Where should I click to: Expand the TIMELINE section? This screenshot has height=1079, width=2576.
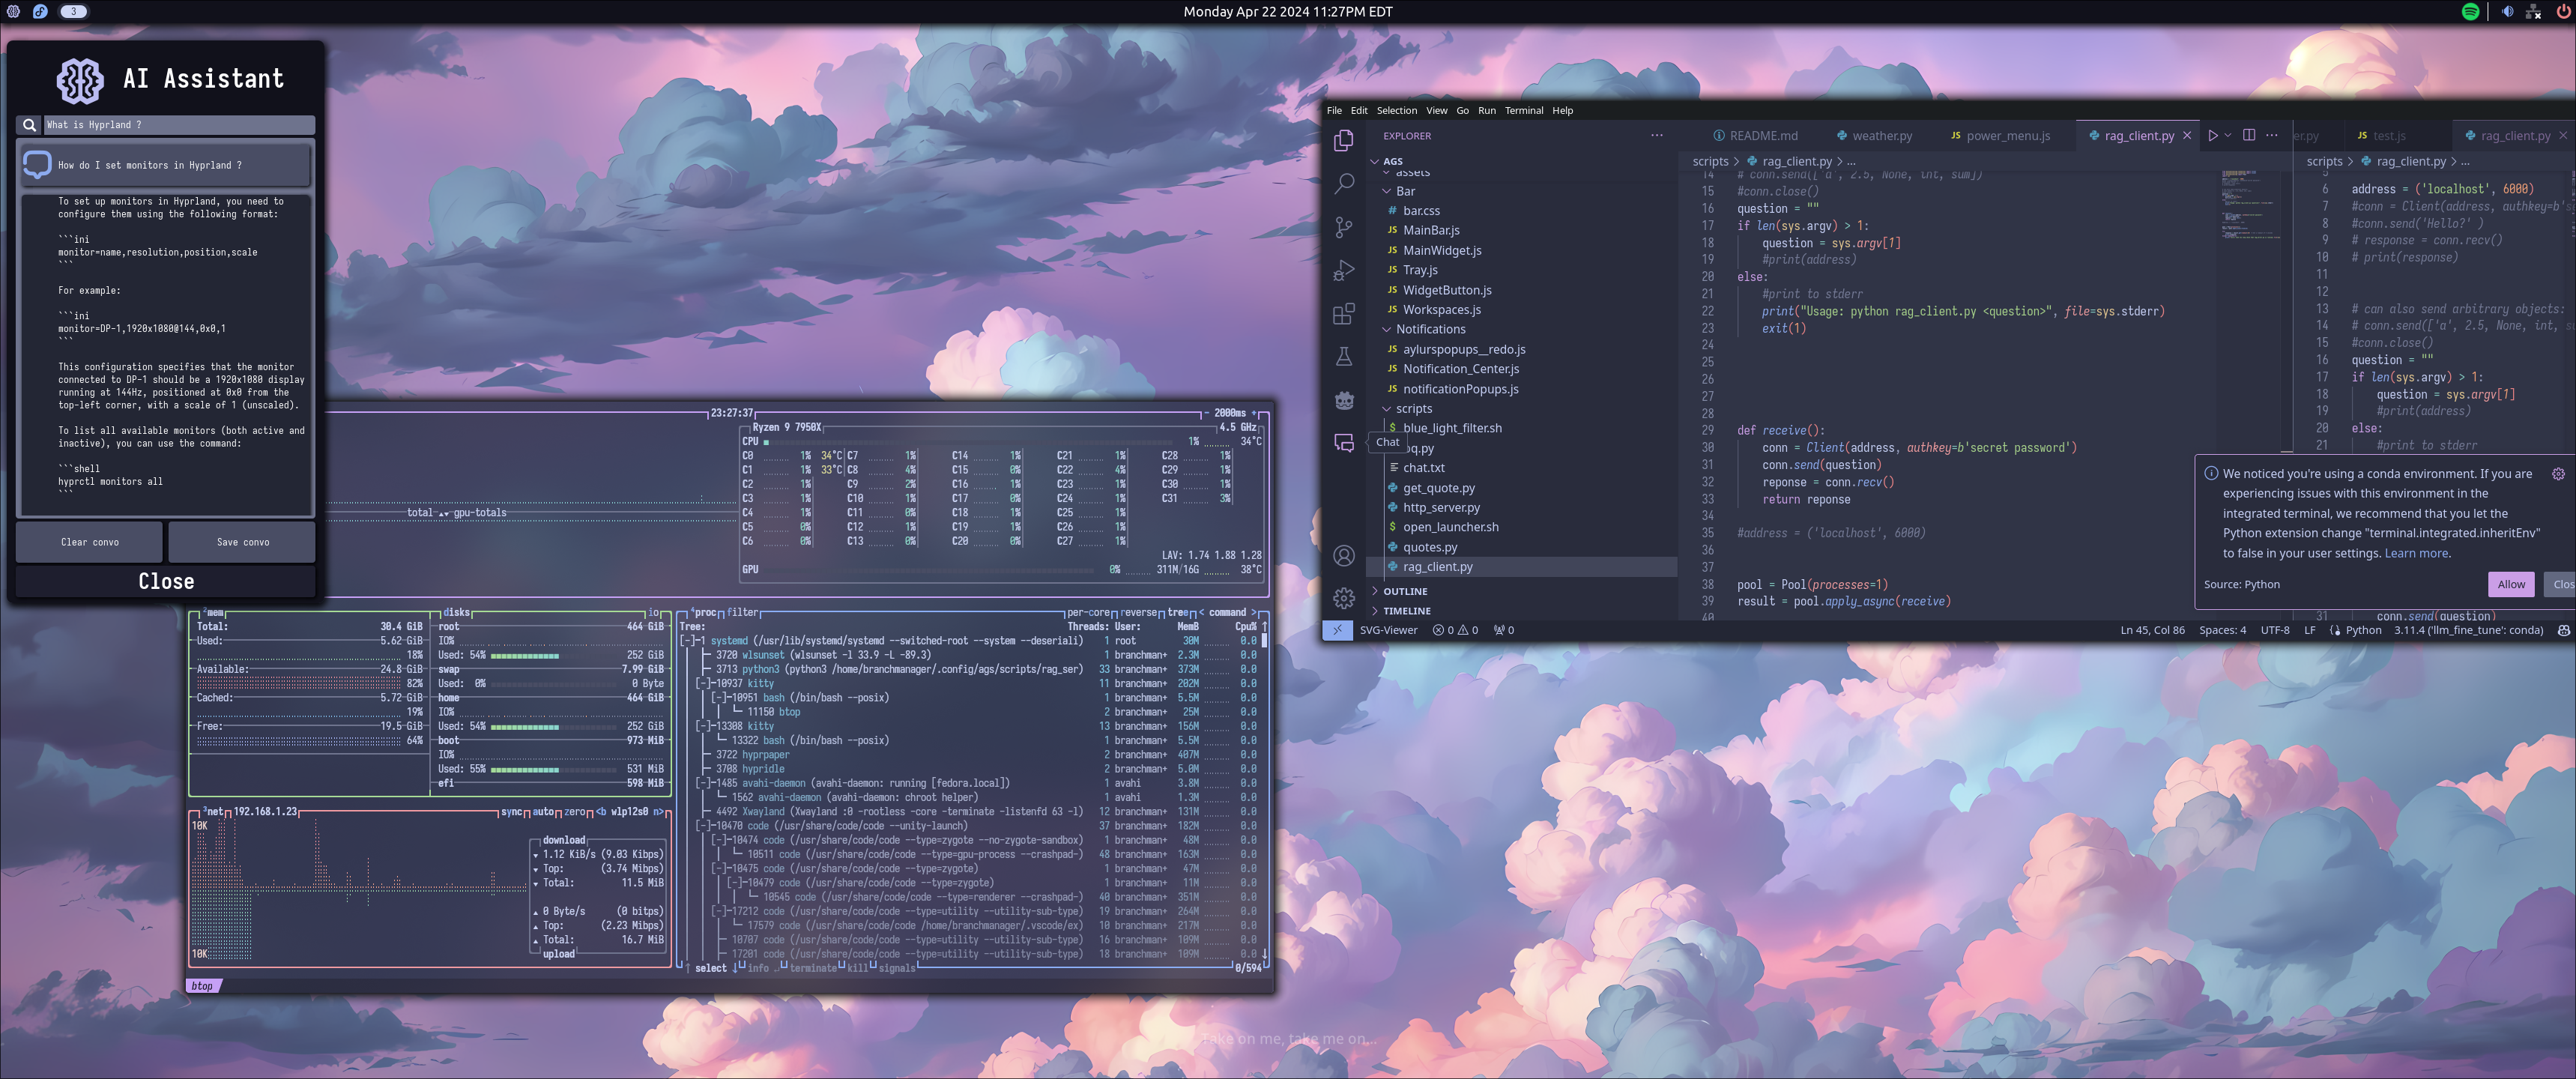point(1406,611)
